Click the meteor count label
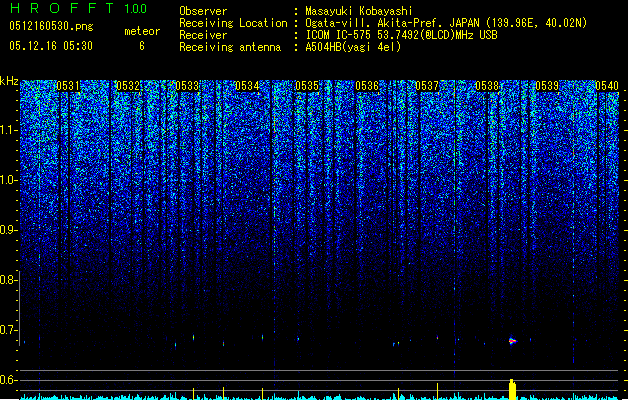Image resolution: width=629 pixels, height=400 pixels. tap(142, 31)
